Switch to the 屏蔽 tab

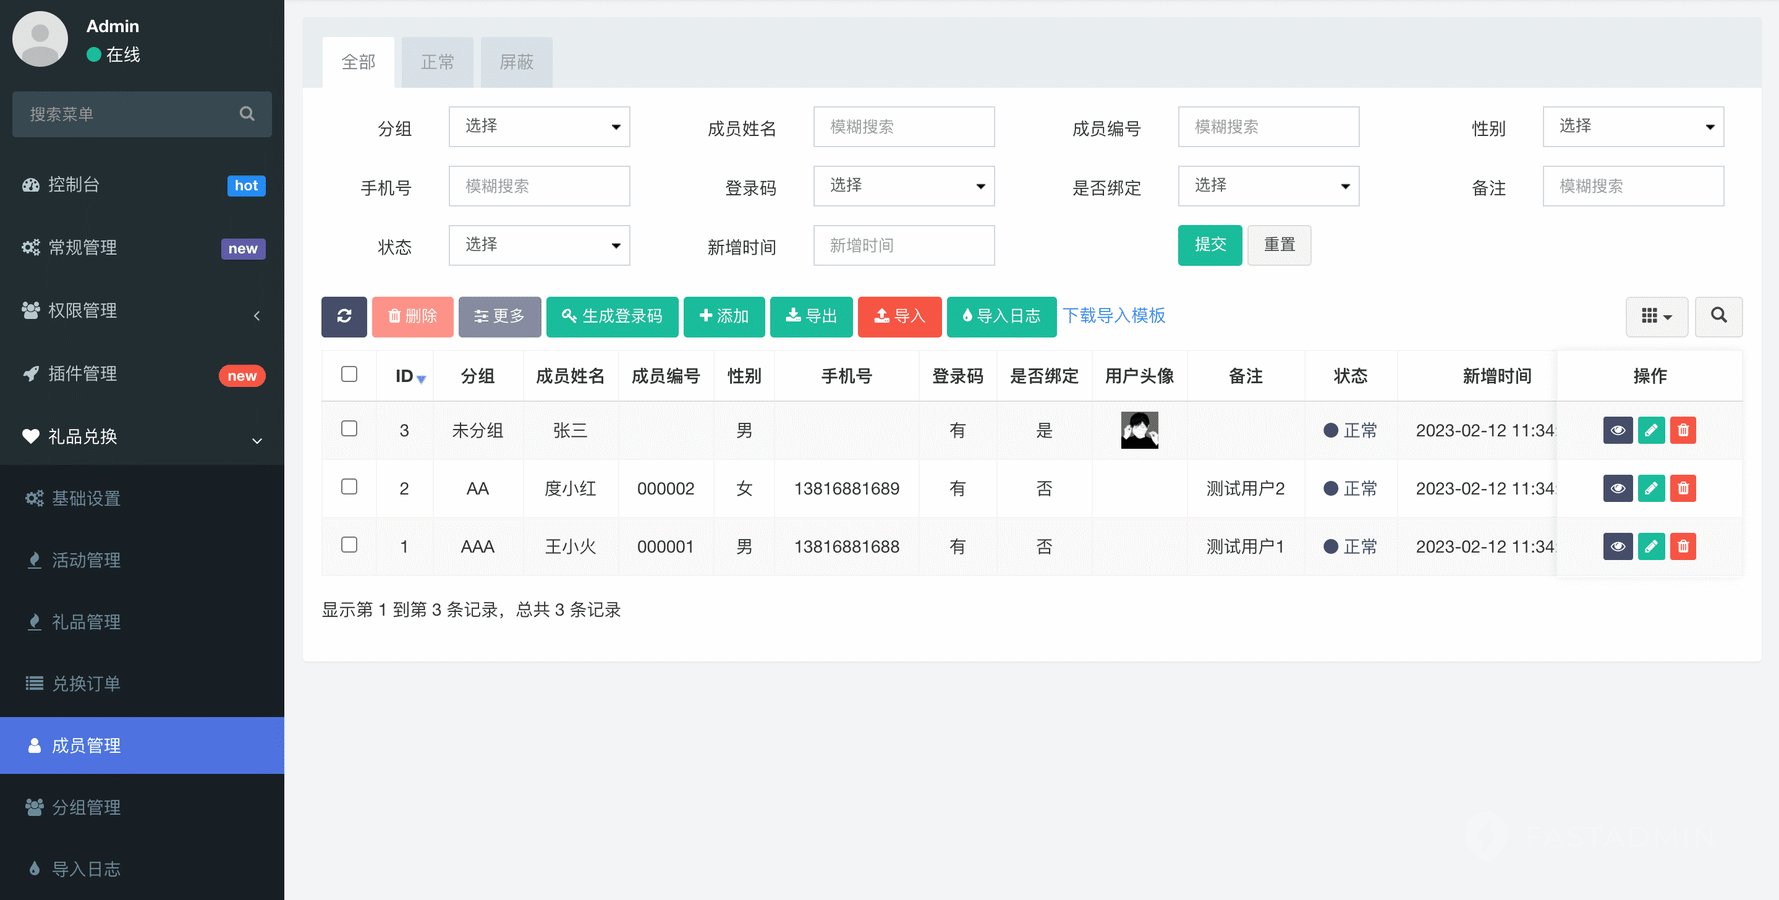click(516, 62)
